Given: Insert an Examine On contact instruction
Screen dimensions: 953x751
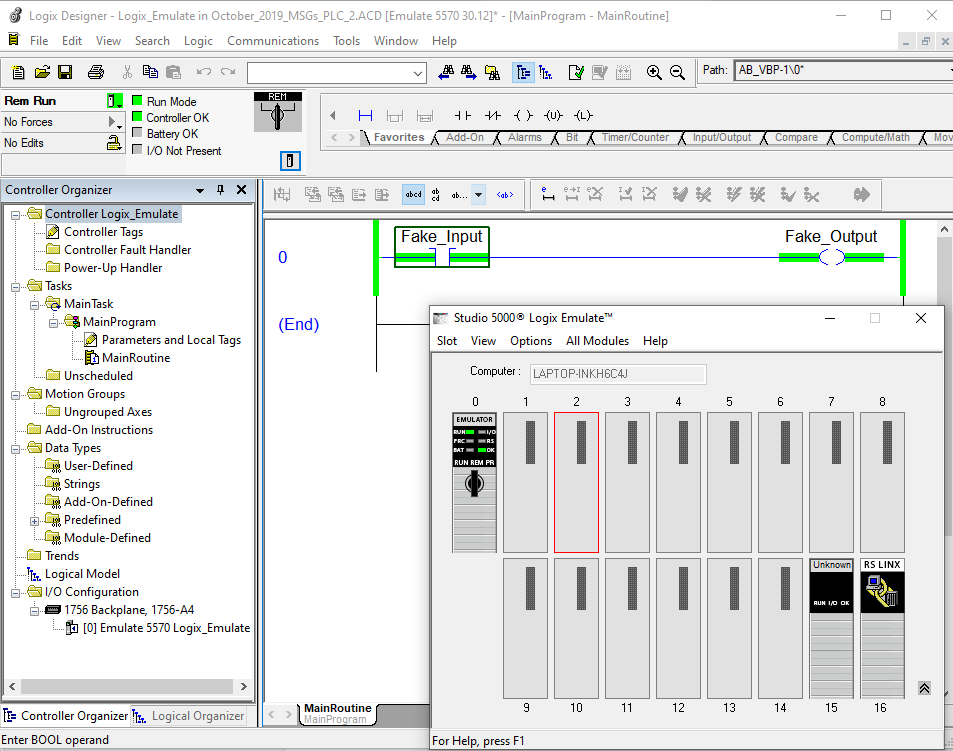Looking at the screenshot, I should coord(462,115).
